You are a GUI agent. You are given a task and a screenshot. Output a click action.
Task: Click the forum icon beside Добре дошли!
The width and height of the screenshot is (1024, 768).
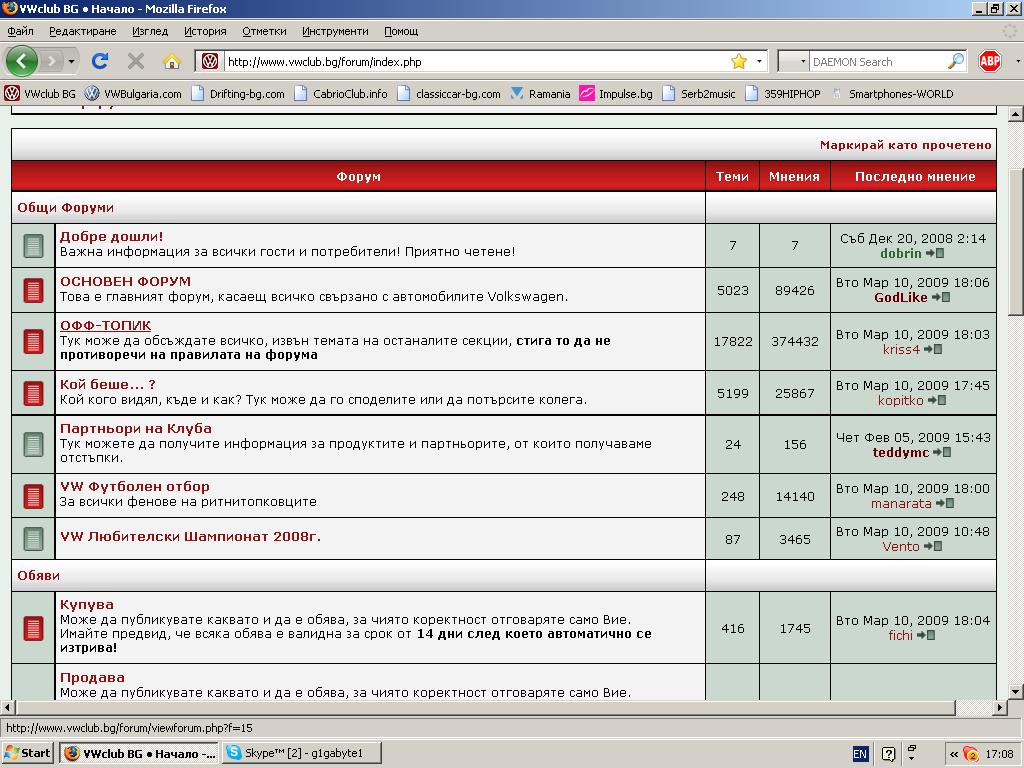[33, 245]
